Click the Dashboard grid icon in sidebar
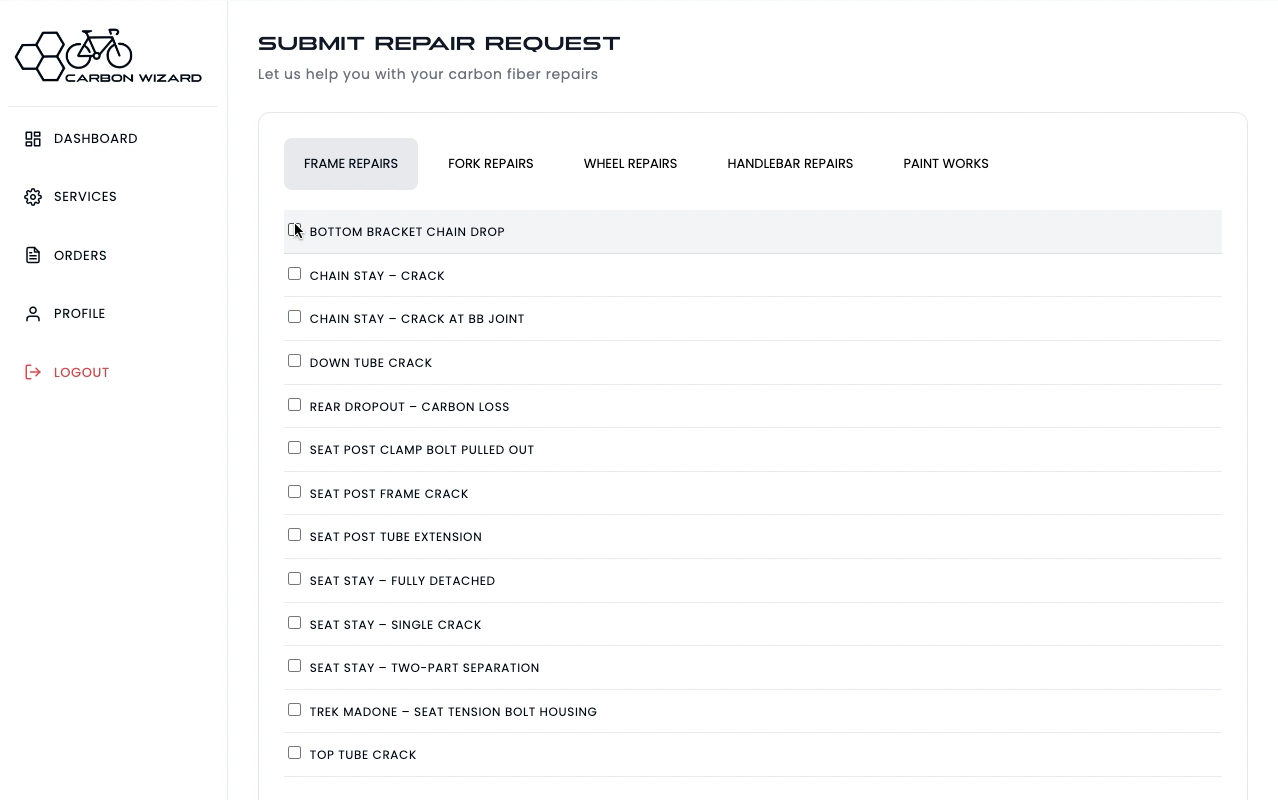This screenshot has width=1278, height=800. pos(33,139)
